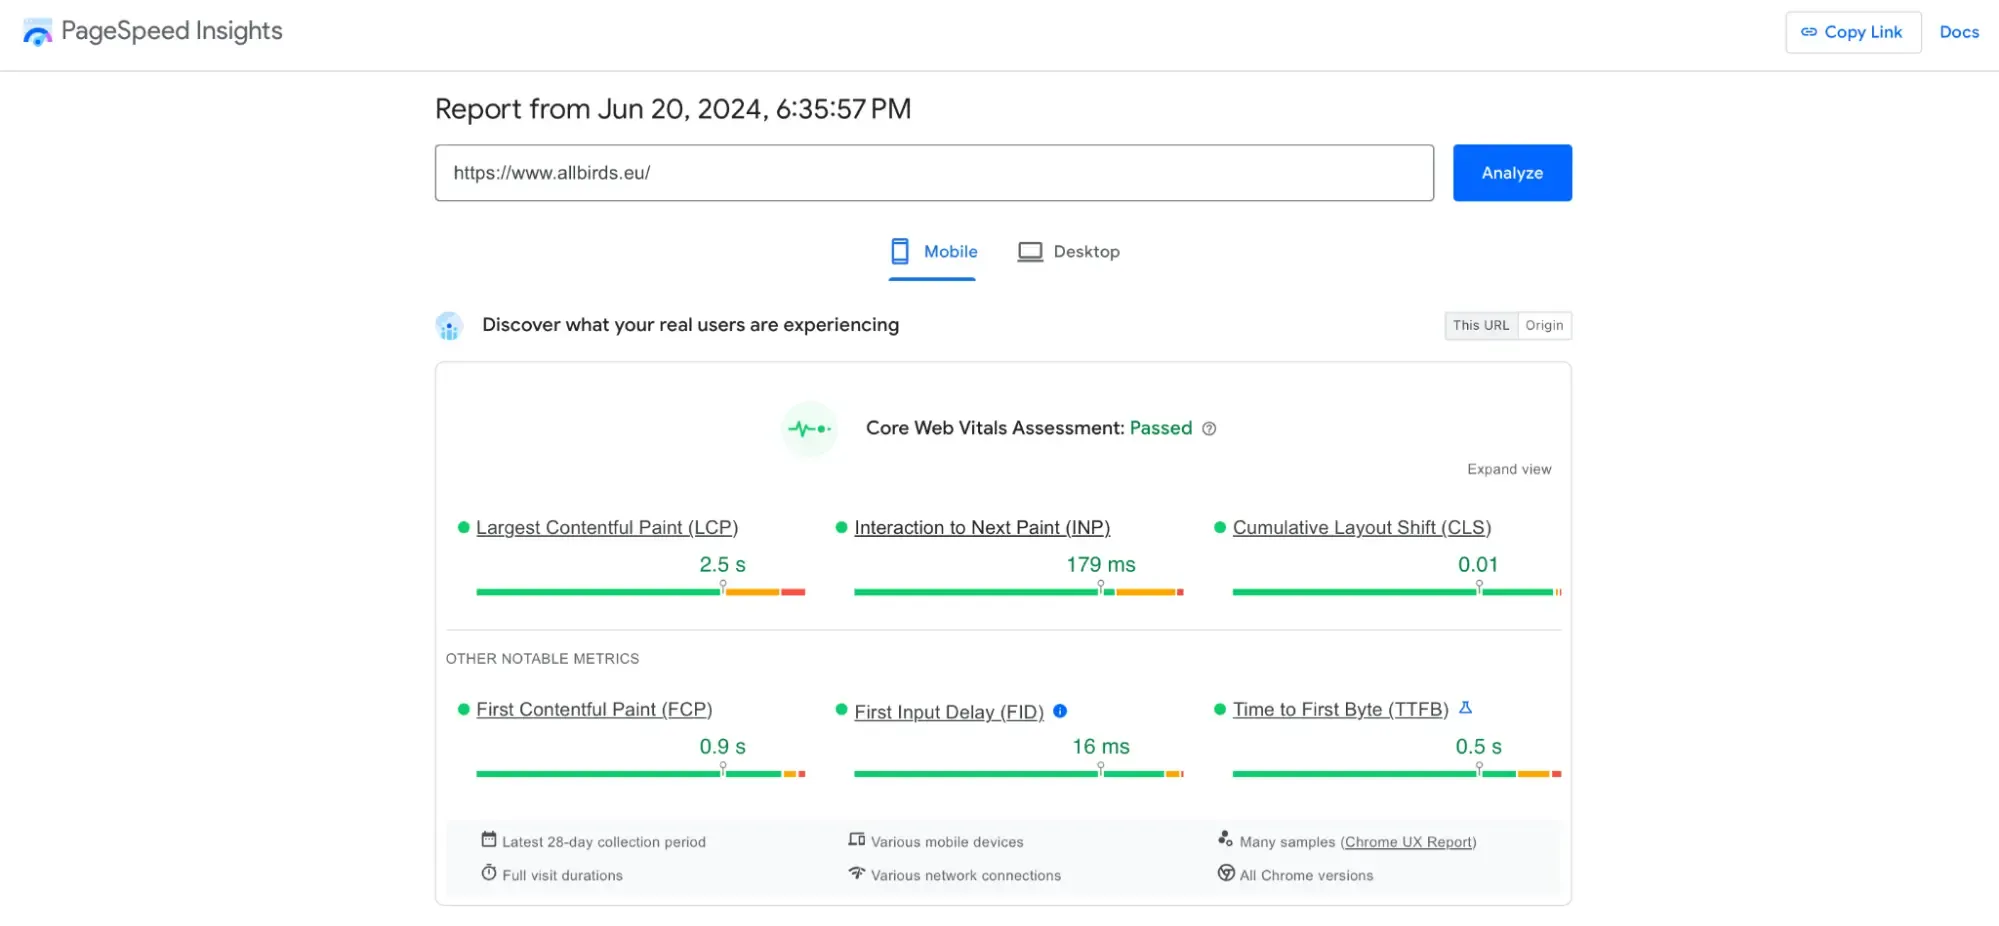Click the report date heading
Screen dimensions: 1999x926
673,109
